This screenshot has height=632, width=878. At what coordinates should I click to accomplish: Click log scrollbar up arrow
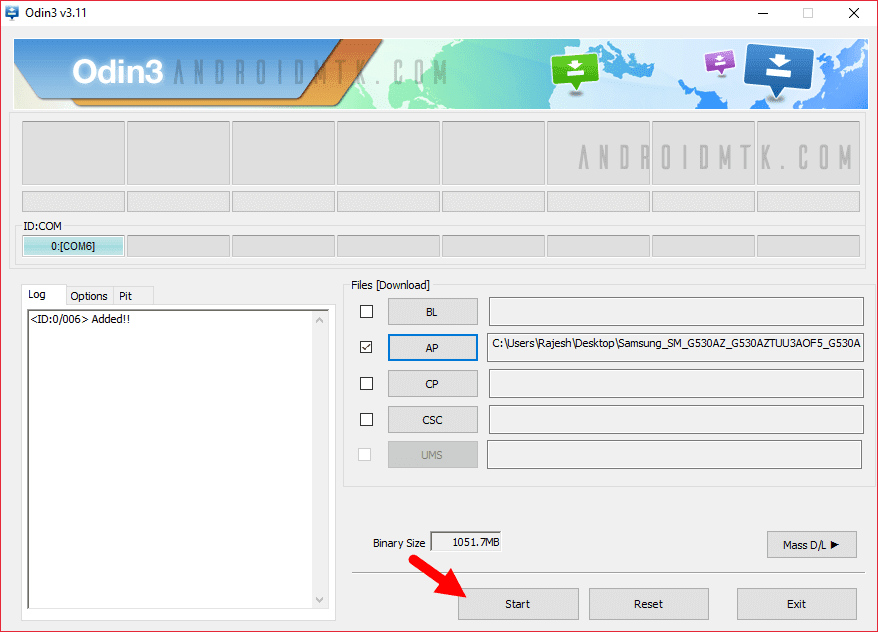(319, 320)
